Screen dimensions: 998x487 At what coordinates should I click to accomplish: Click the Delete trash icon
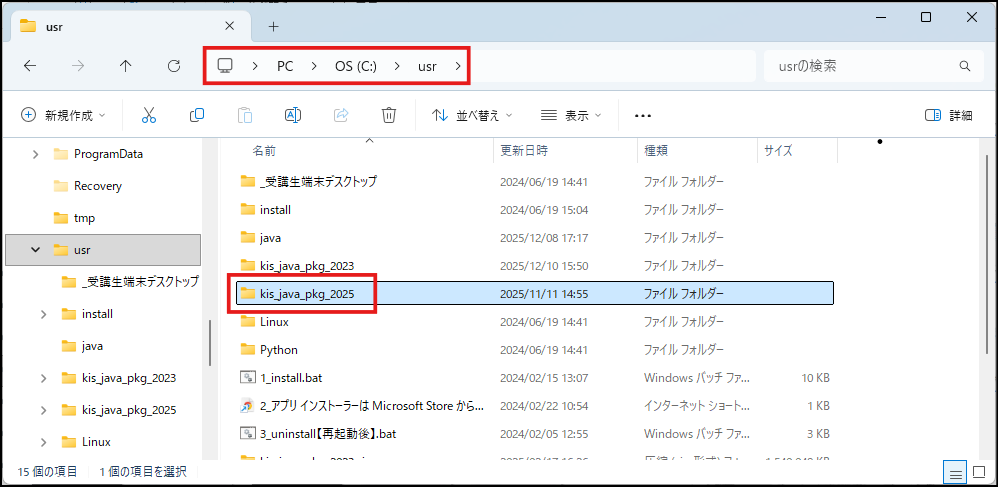tap(389, 115)
